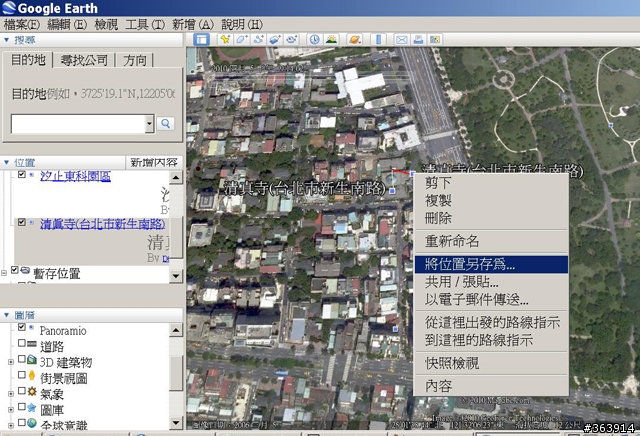Click the 3D 建築物 building icon
This screenshot has height=436, width=640.
pos(32,360)
